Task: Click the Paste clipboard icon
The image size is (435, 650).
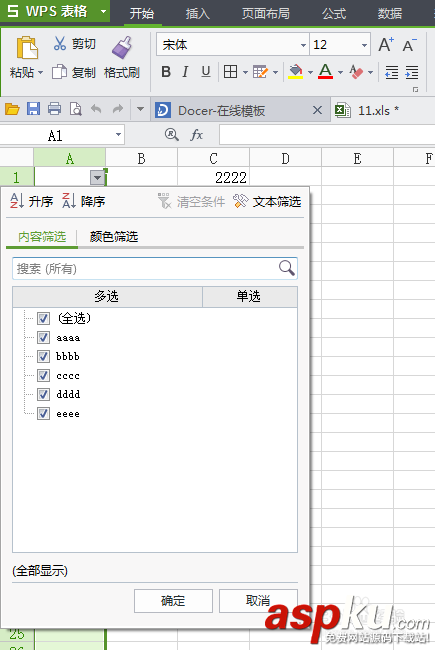Action: click(27, 48)
